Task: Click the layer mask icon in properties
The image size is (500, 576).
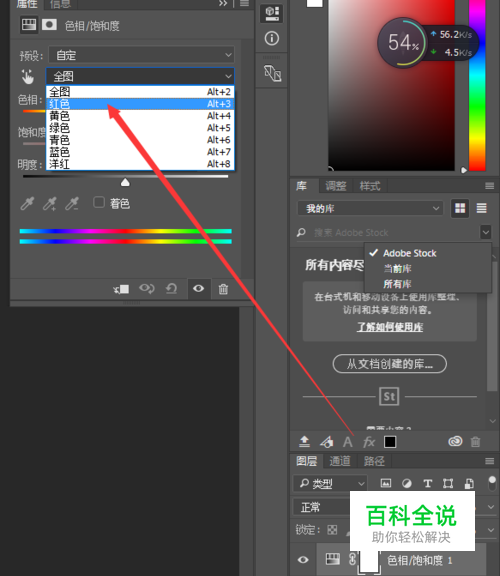Action: 49,25
